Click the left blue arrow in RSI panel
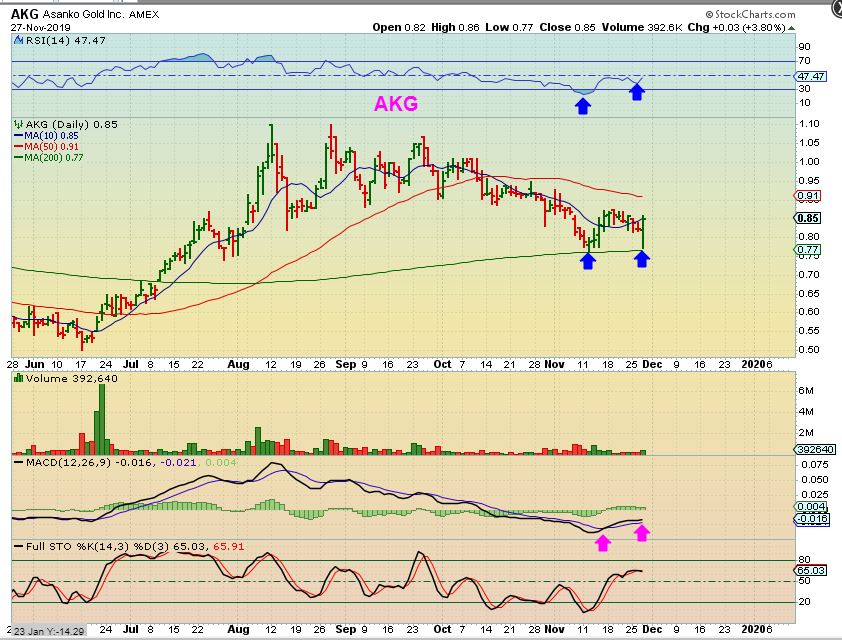 coord(582,104)
